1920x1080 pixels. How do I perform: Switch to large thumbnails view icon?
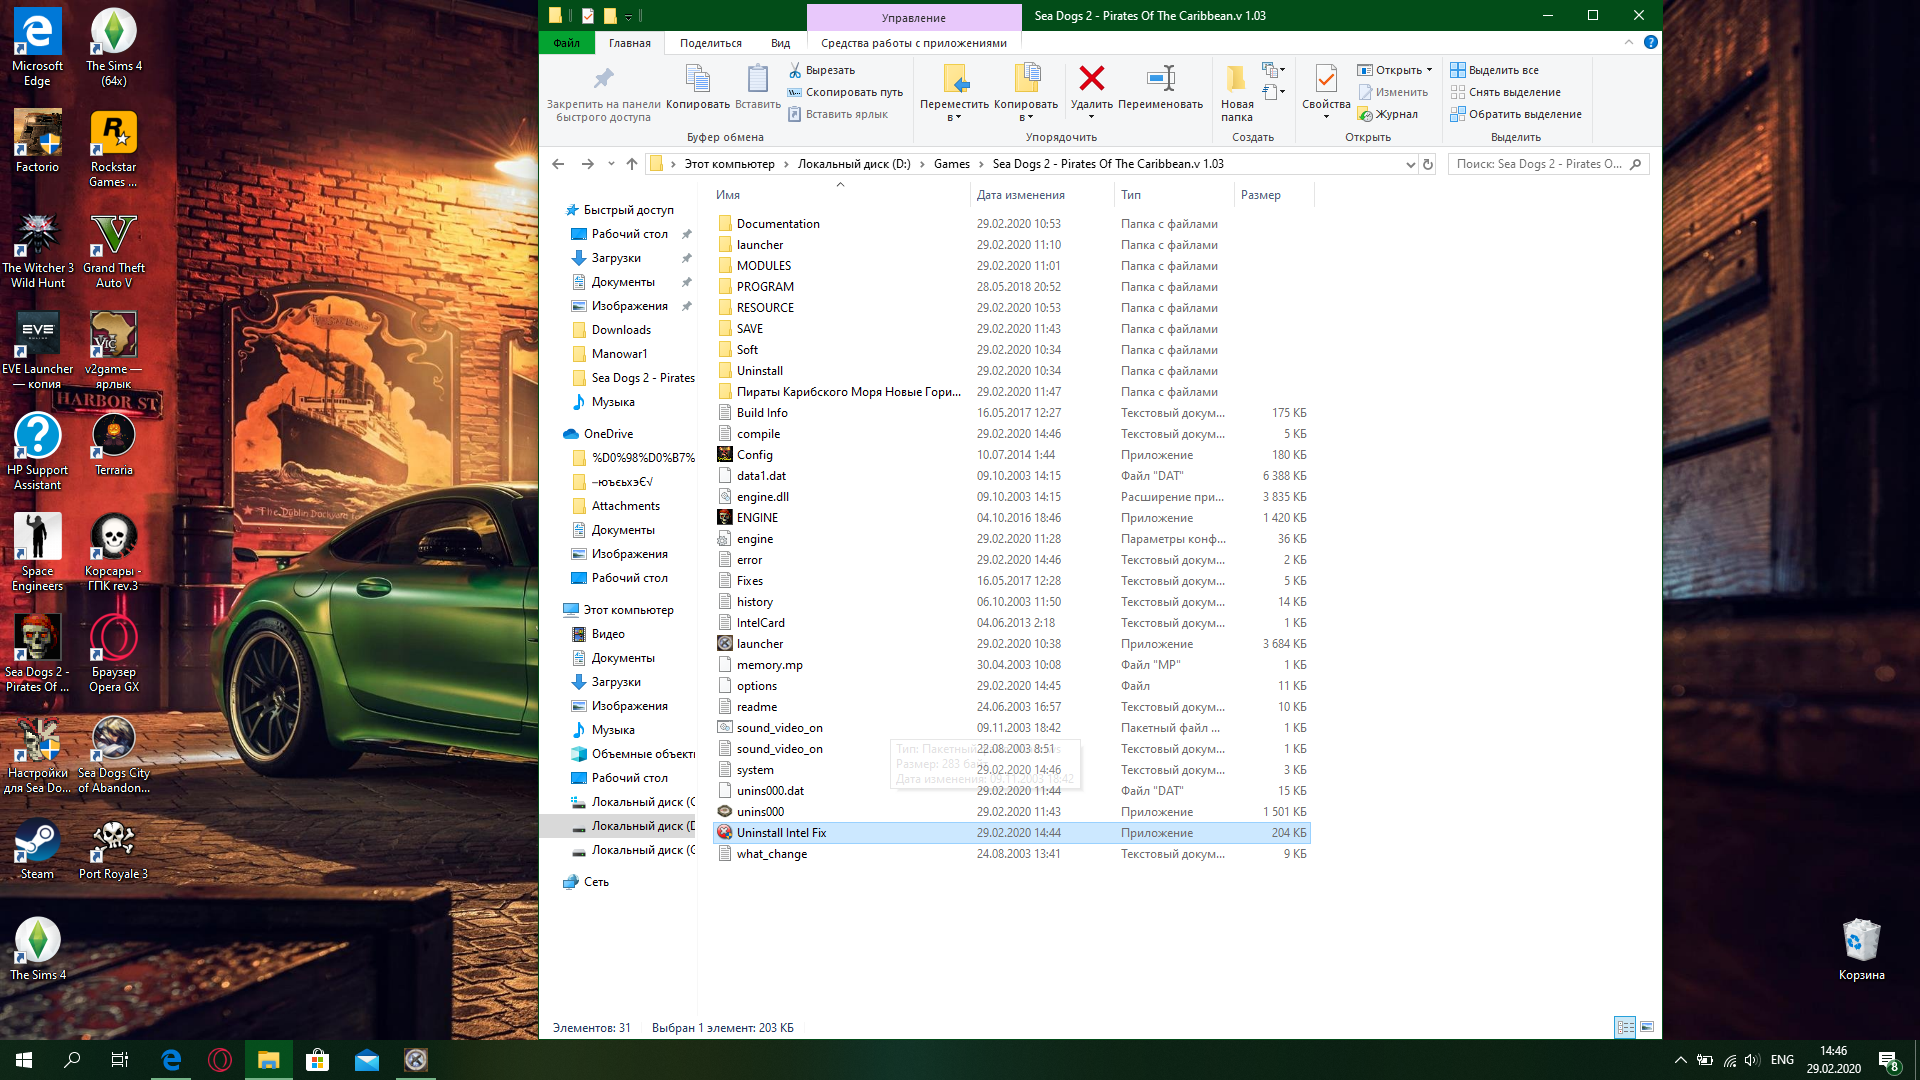coord(1647,1027)
